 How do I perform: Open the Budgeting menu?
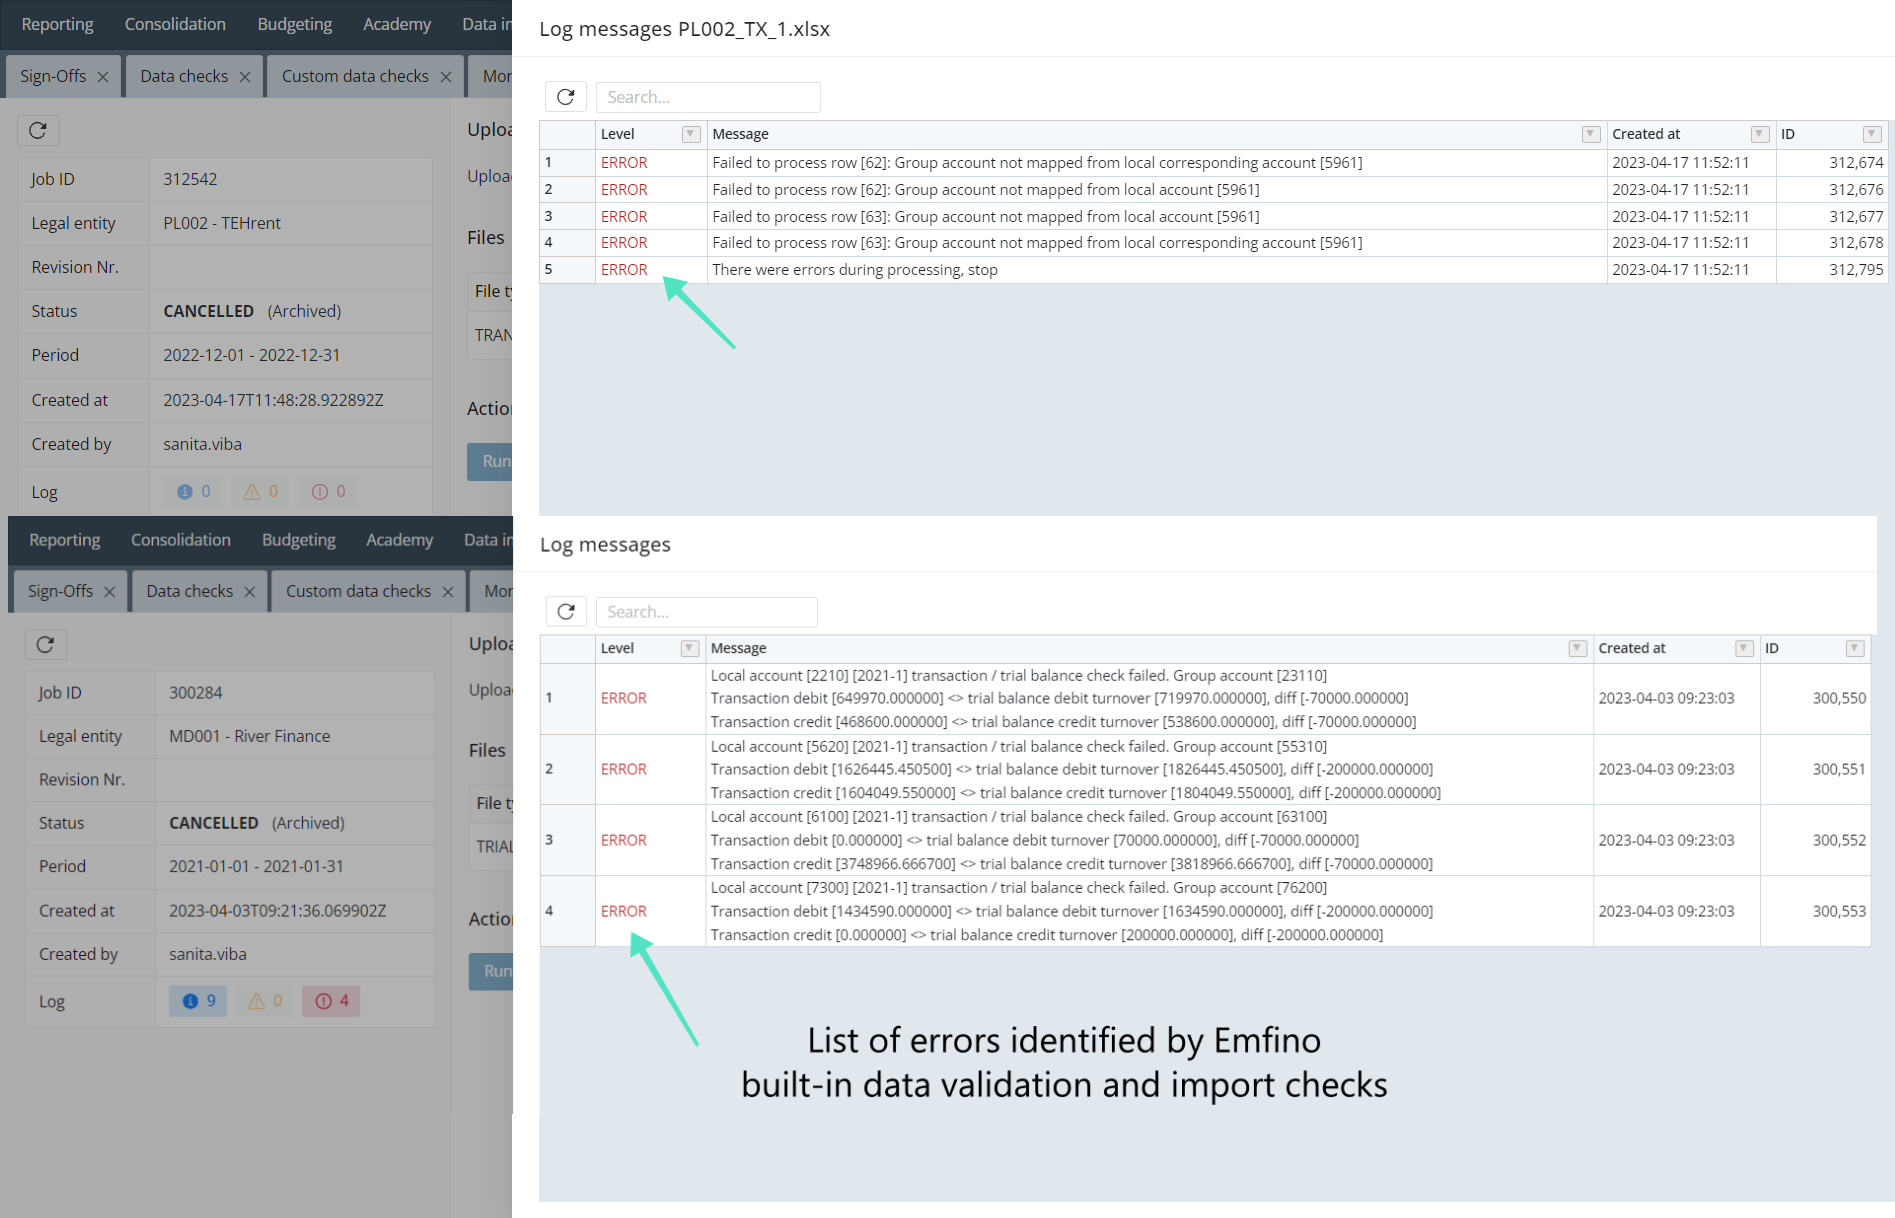point(294,23)
